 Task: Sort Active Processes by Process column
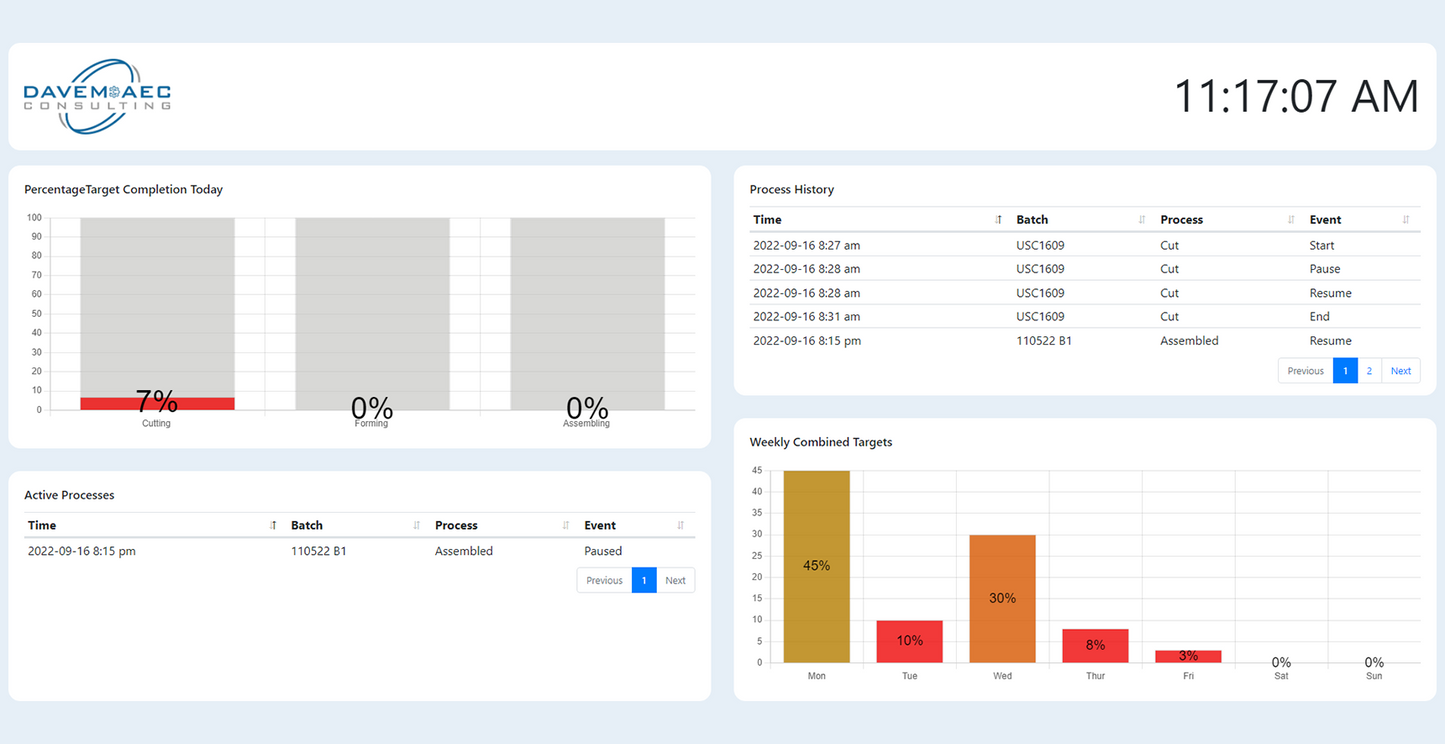pyautogui.click(x=497, y=525)
